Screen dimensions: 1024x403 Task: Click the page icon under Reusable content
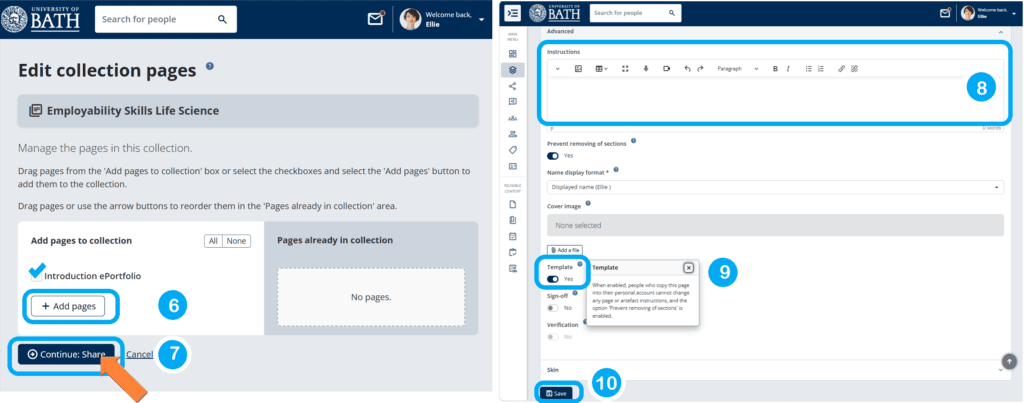[513, 204]
